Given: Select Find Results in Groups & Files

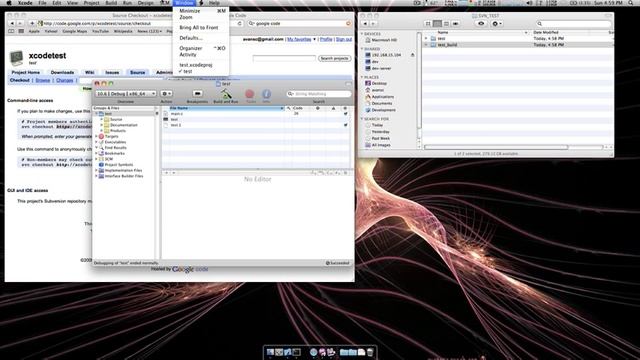Looking at the screenshot, I should coord(115,148).
